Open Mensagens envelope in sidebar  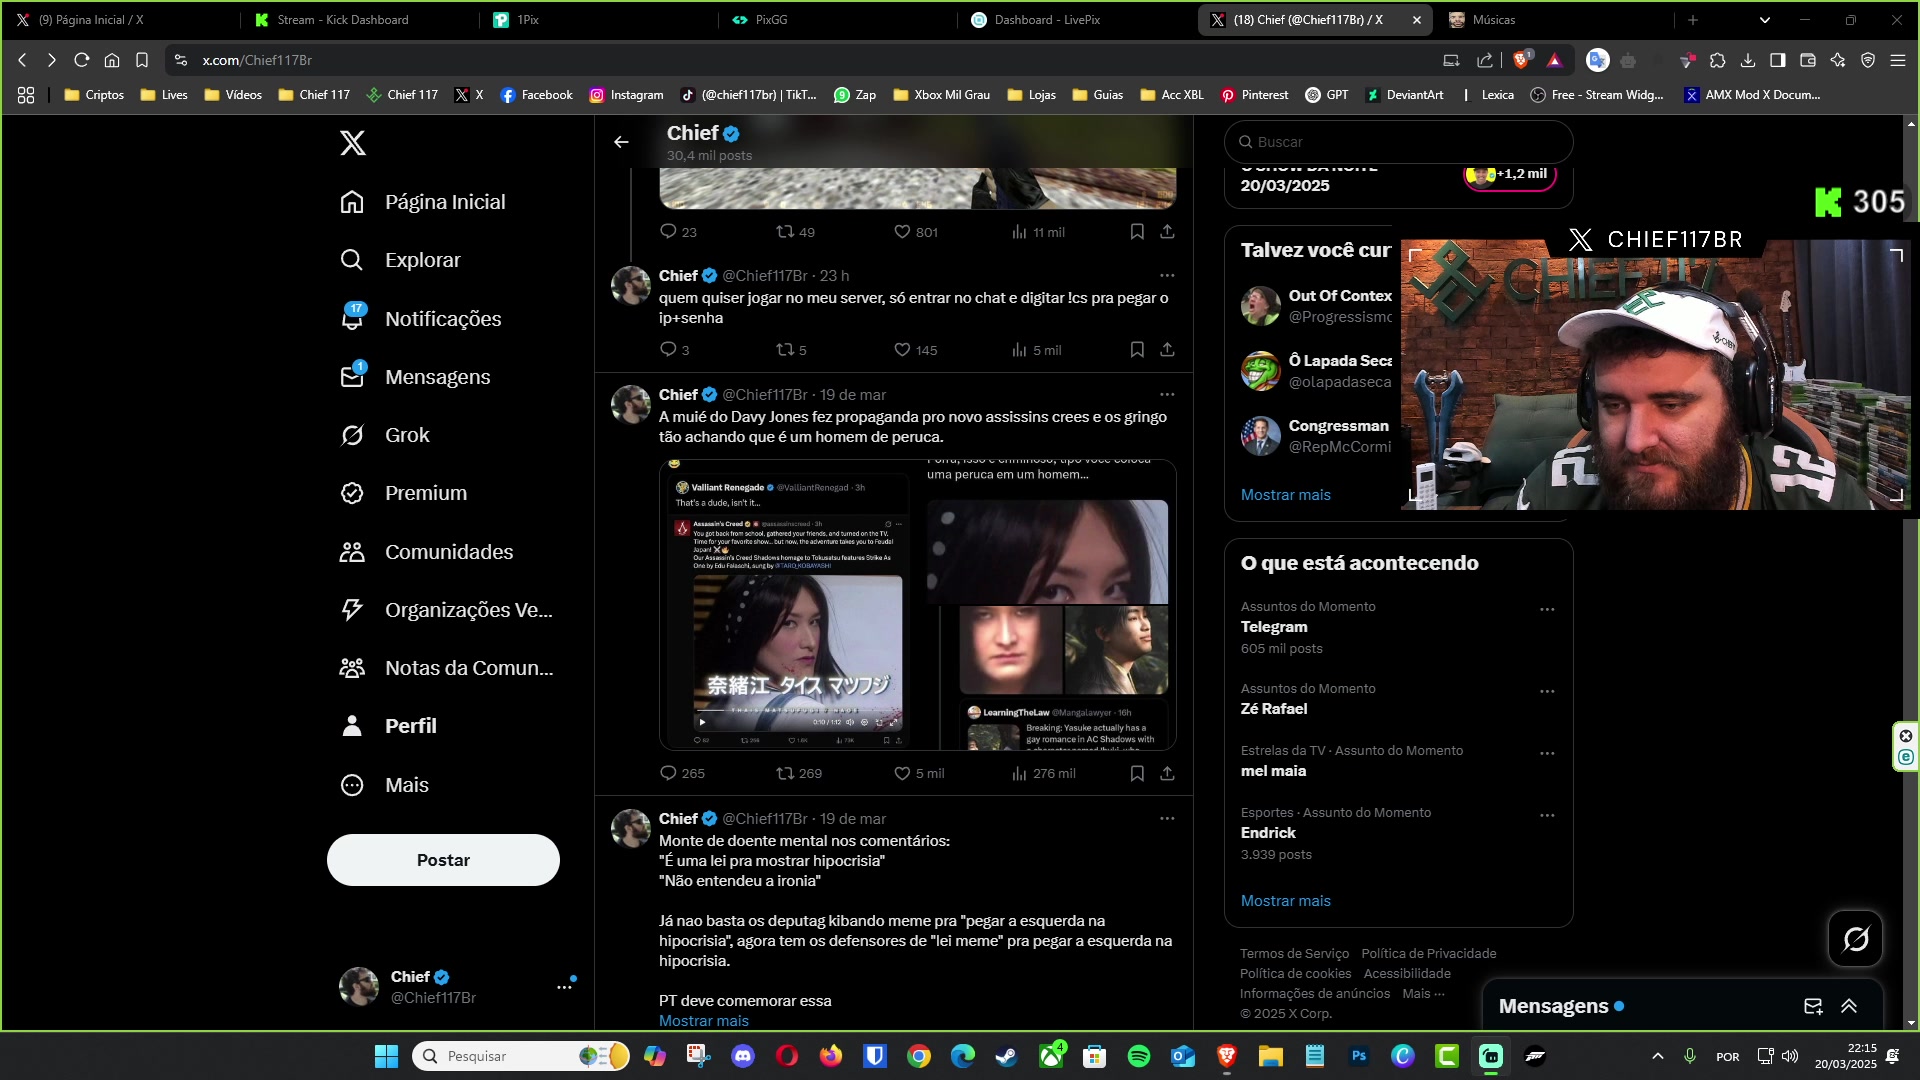point(352,377)
